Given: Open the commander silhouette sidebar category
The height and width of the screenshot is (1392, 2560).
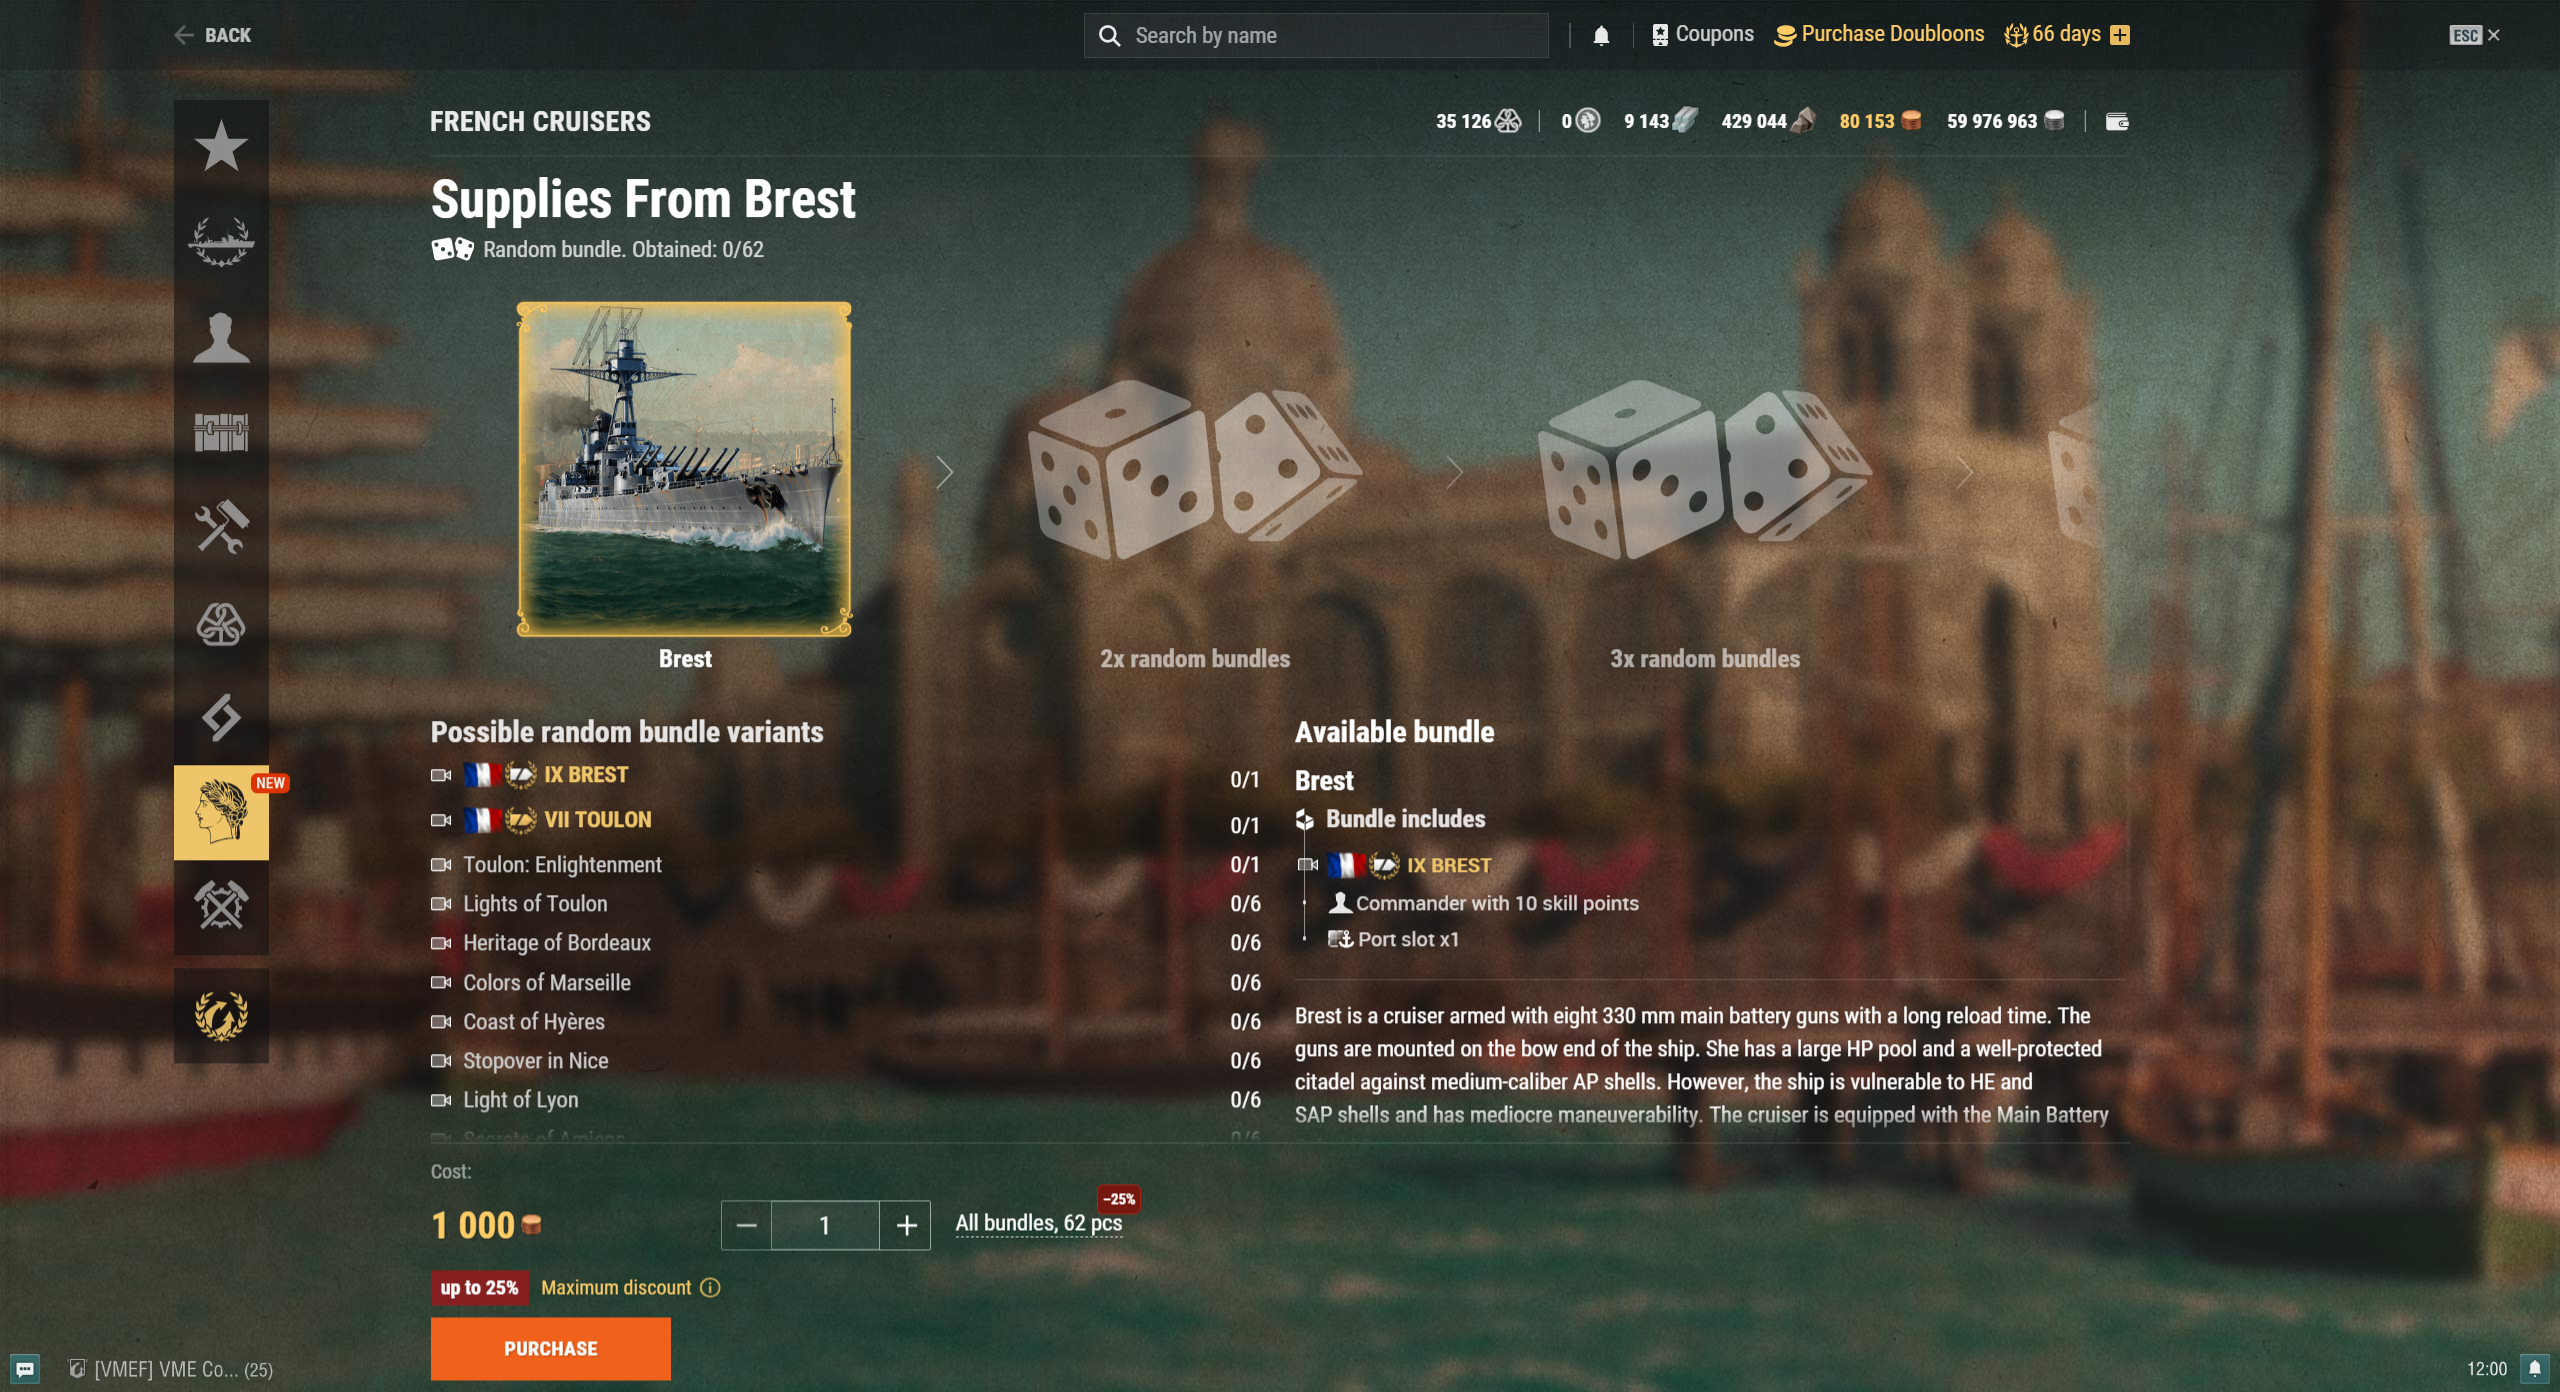Looking at the screenshot, I should [x=221, y=337].
